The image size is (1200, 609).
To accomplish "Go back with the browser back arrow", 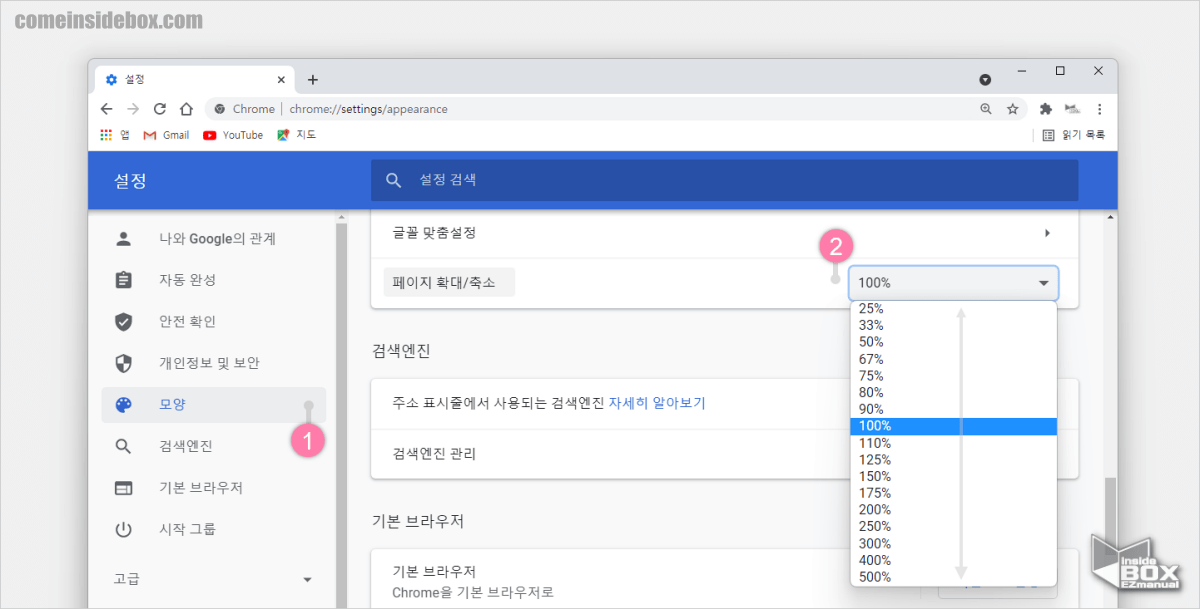I will click(107, 109).
